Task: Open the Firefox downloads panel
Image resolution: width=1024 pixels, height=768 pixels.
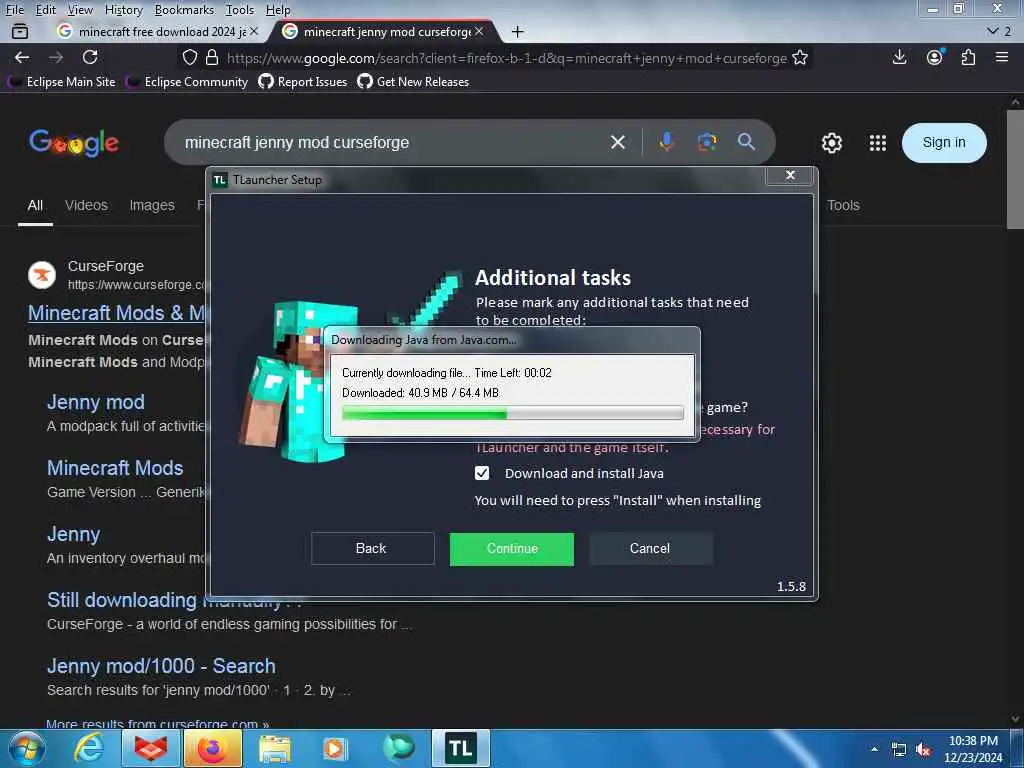Action: 899,57
